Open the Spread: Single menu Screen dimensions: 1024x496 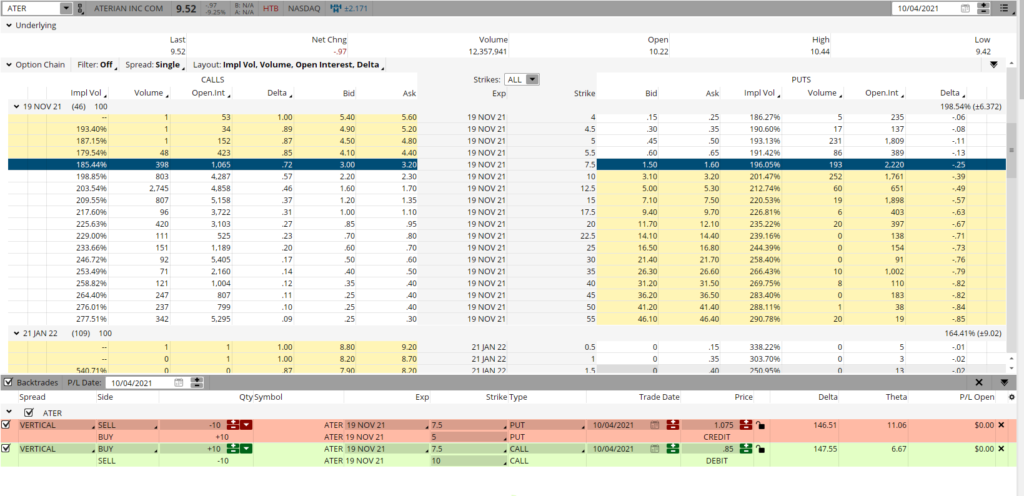coord(154,64)
